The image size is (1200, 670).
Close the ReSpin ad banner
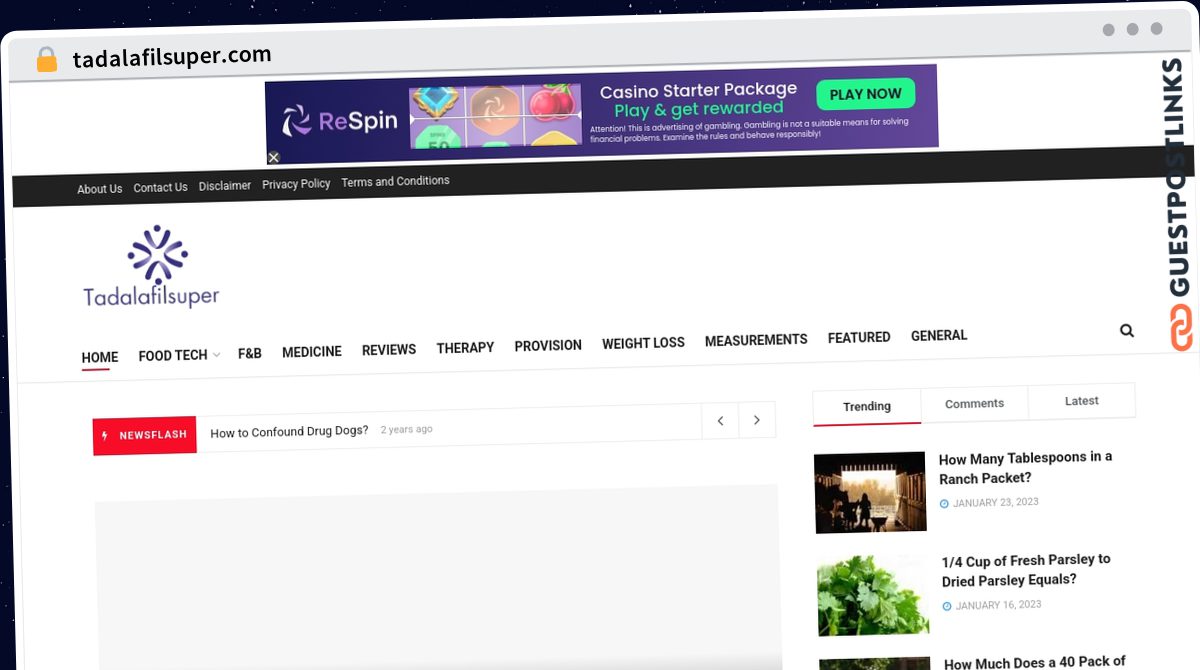273,157
